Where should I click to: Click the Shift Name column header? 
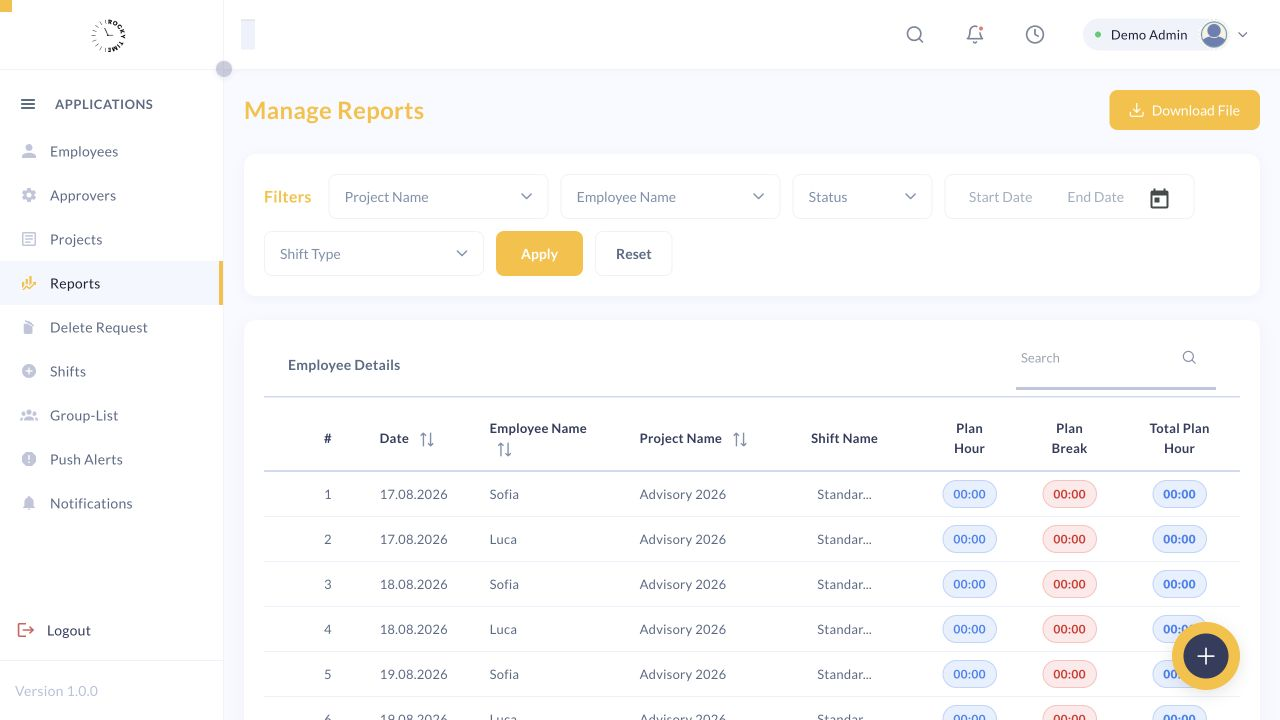coord(844,439)
